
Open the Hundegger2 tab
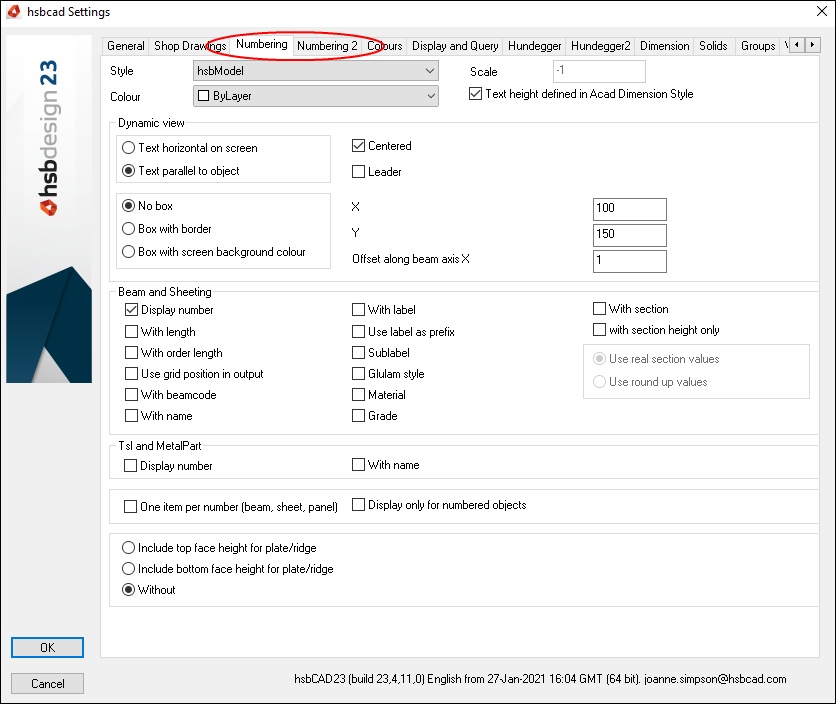[600, 46]
